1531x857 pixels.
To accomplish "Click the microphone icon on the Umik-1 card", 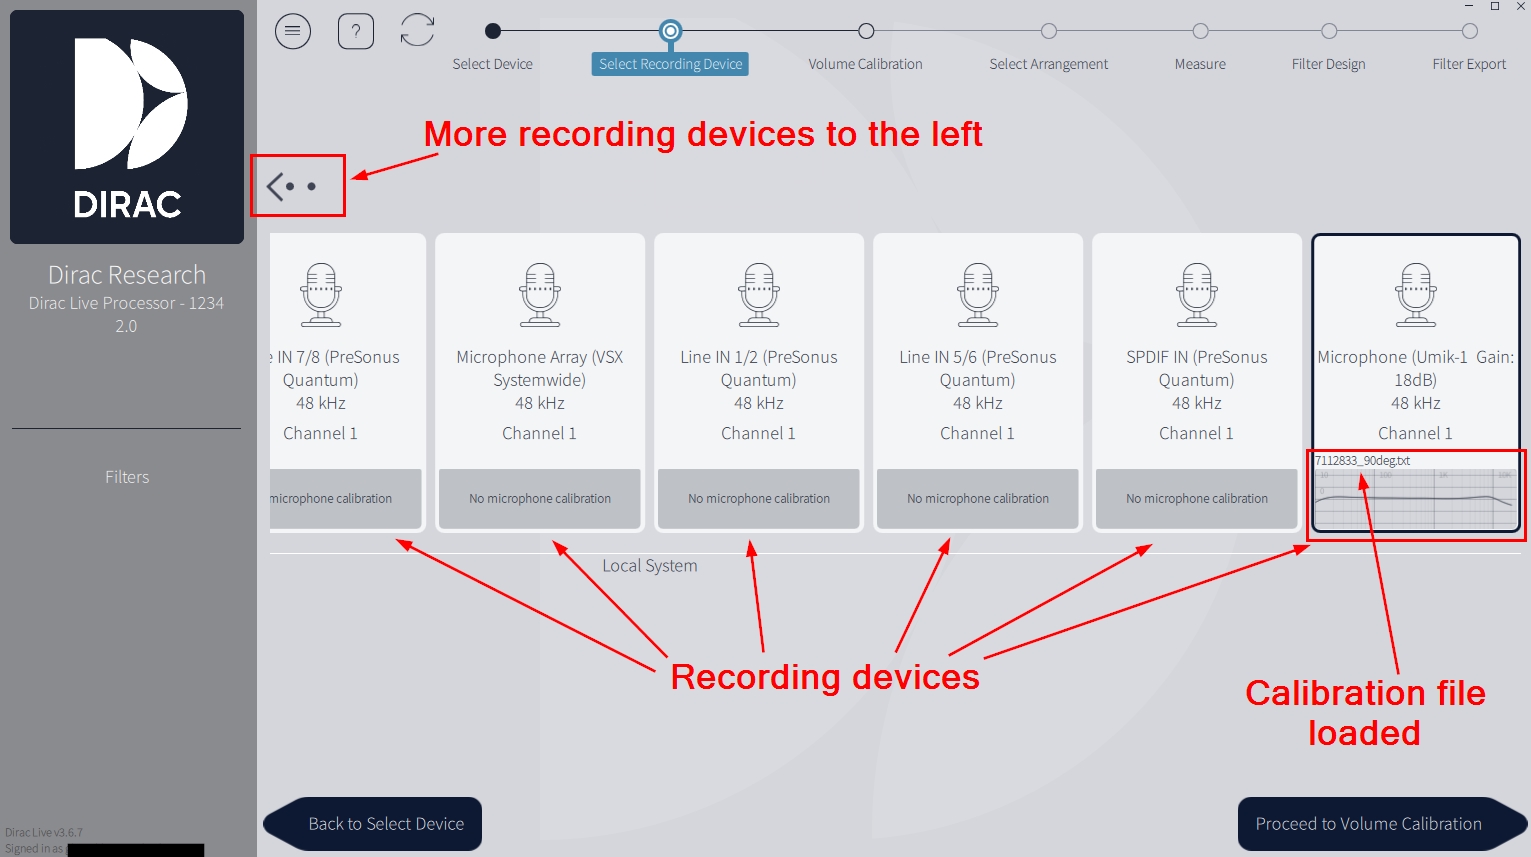I will point(1415,293).
